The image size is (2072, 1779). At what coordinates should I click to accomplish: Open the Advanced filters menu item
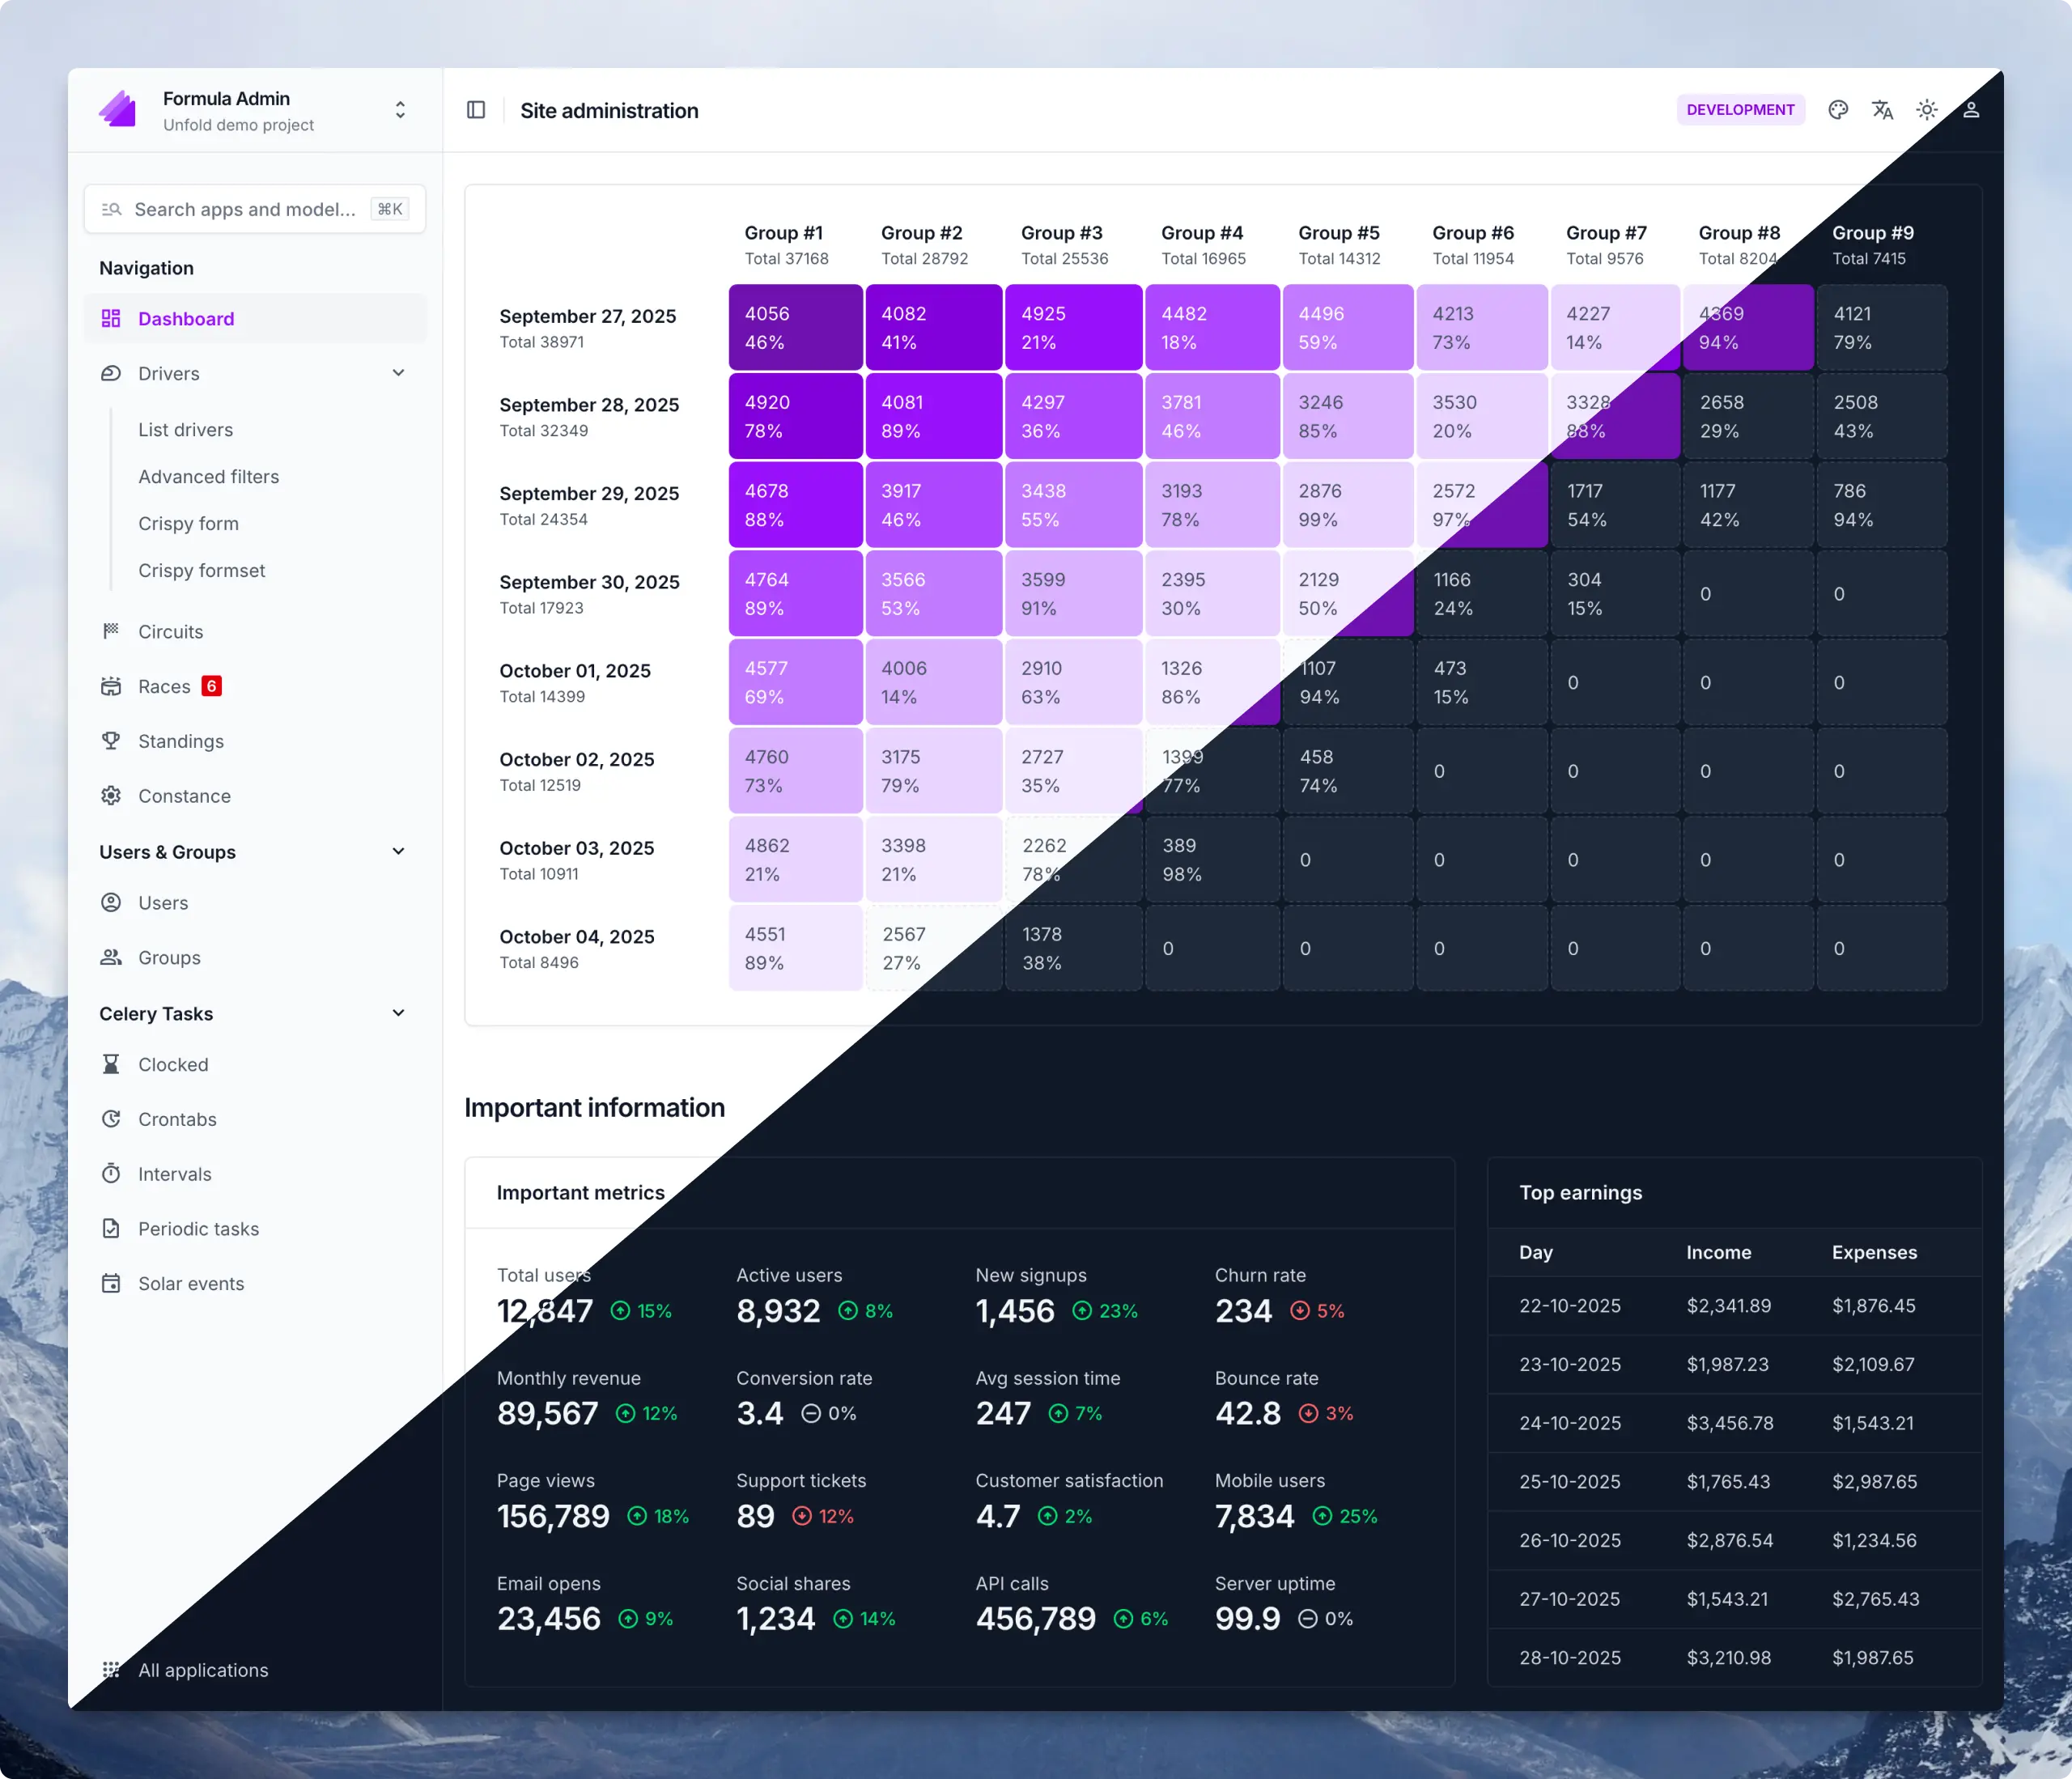point(208,477)
